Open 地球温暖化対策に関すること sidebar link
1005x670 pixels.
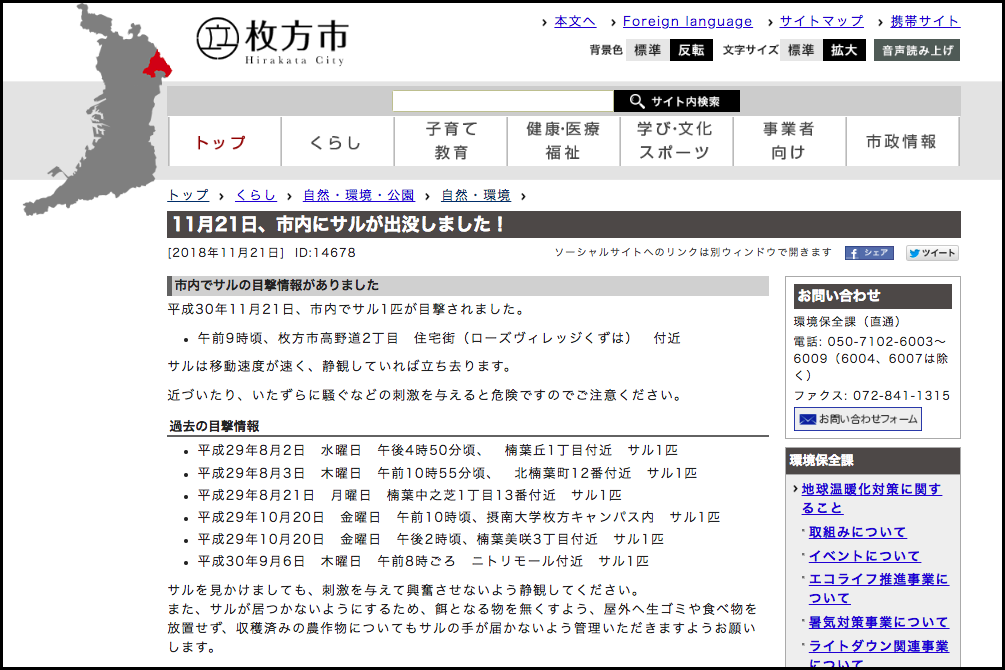[870, 498]
